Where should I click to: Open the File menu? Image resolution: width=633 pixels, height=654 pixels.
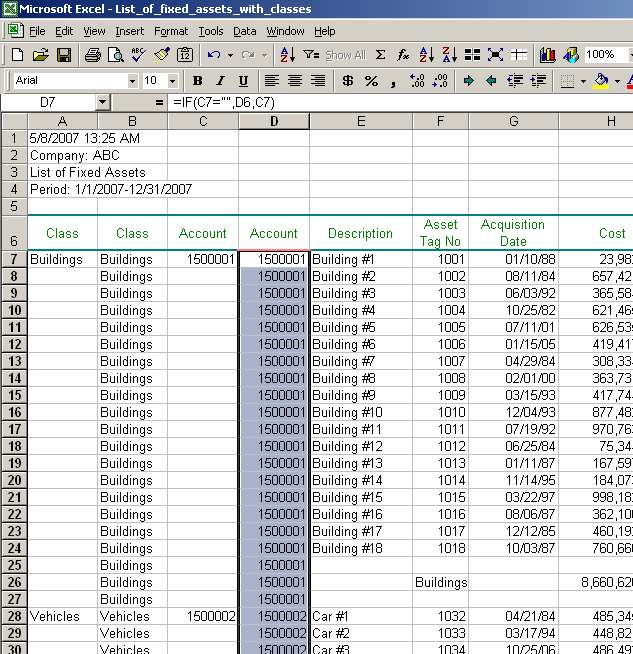37,31
